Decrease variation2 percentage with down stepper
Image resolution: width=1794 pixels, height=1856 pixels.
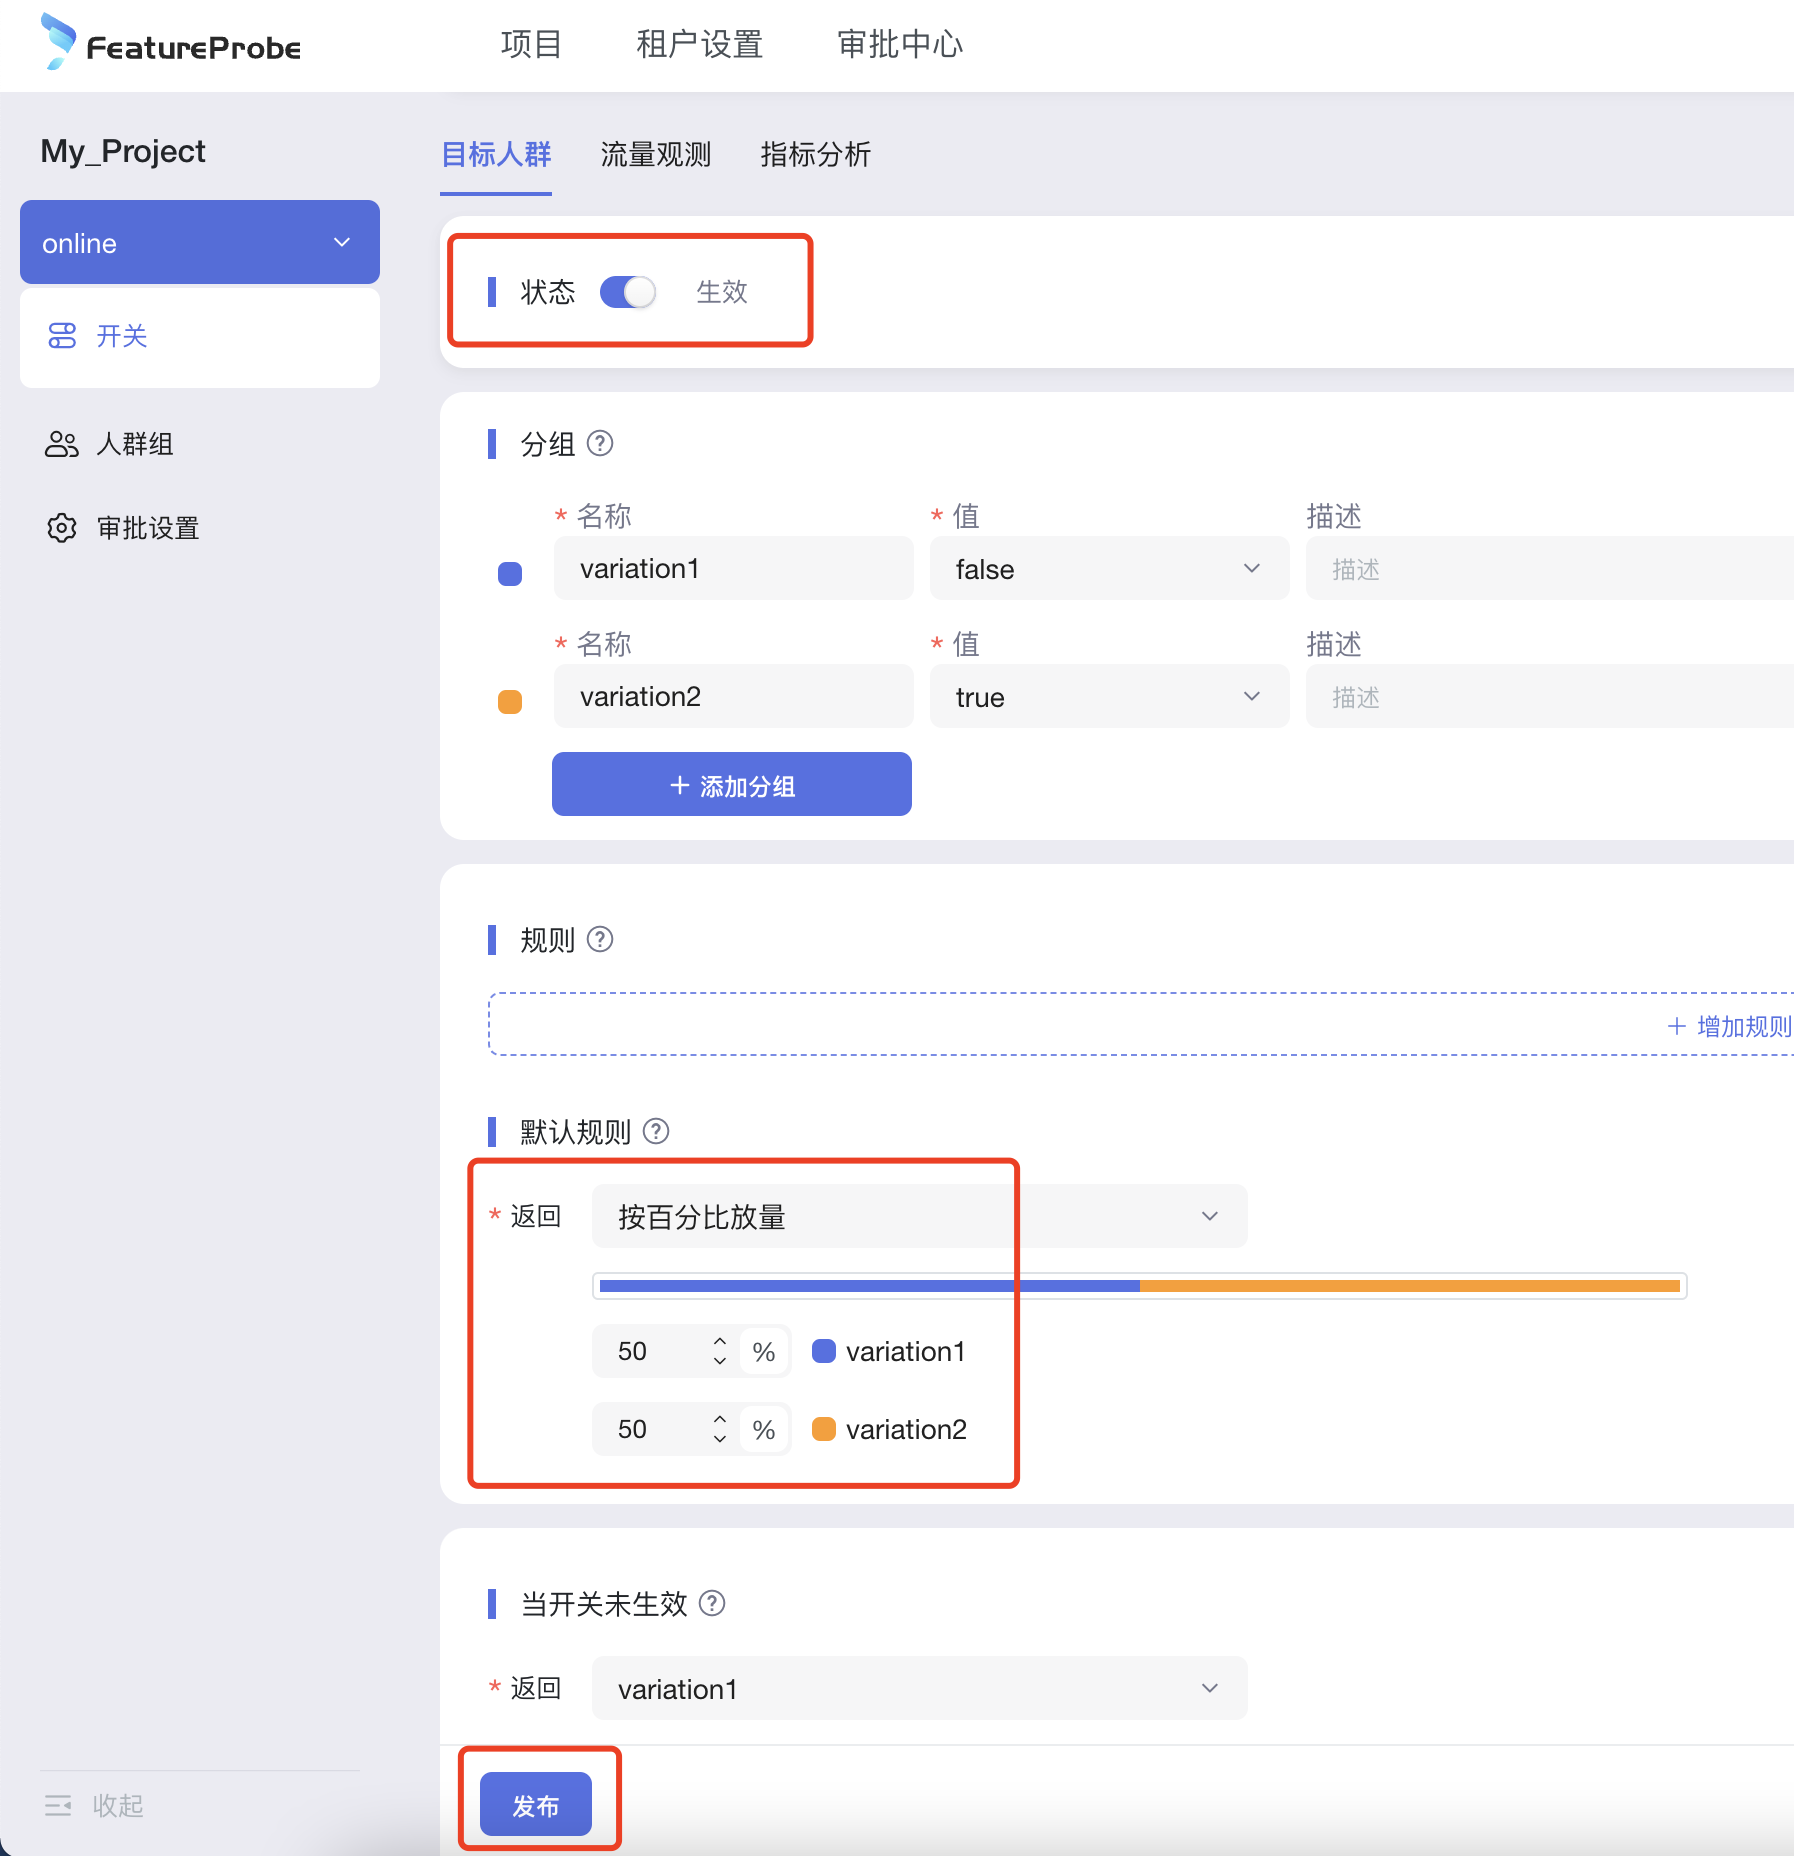720,1439
